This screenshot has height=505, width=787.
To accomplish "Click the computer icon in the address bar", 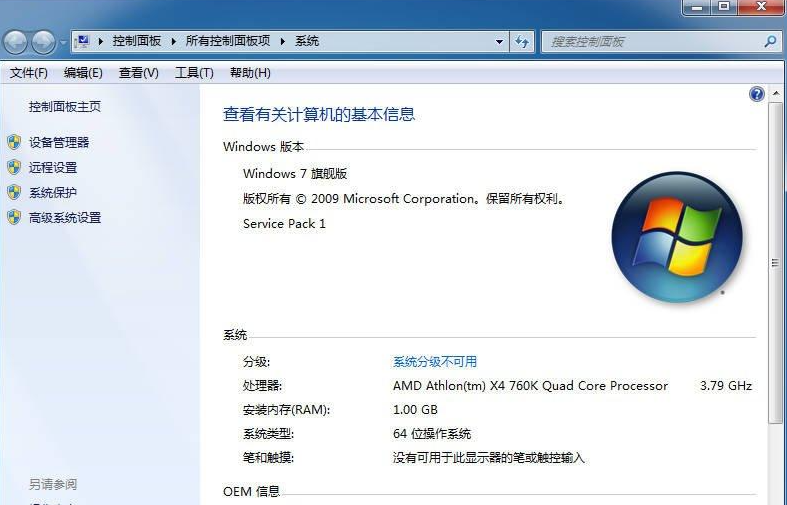I will tap(83, 41).
